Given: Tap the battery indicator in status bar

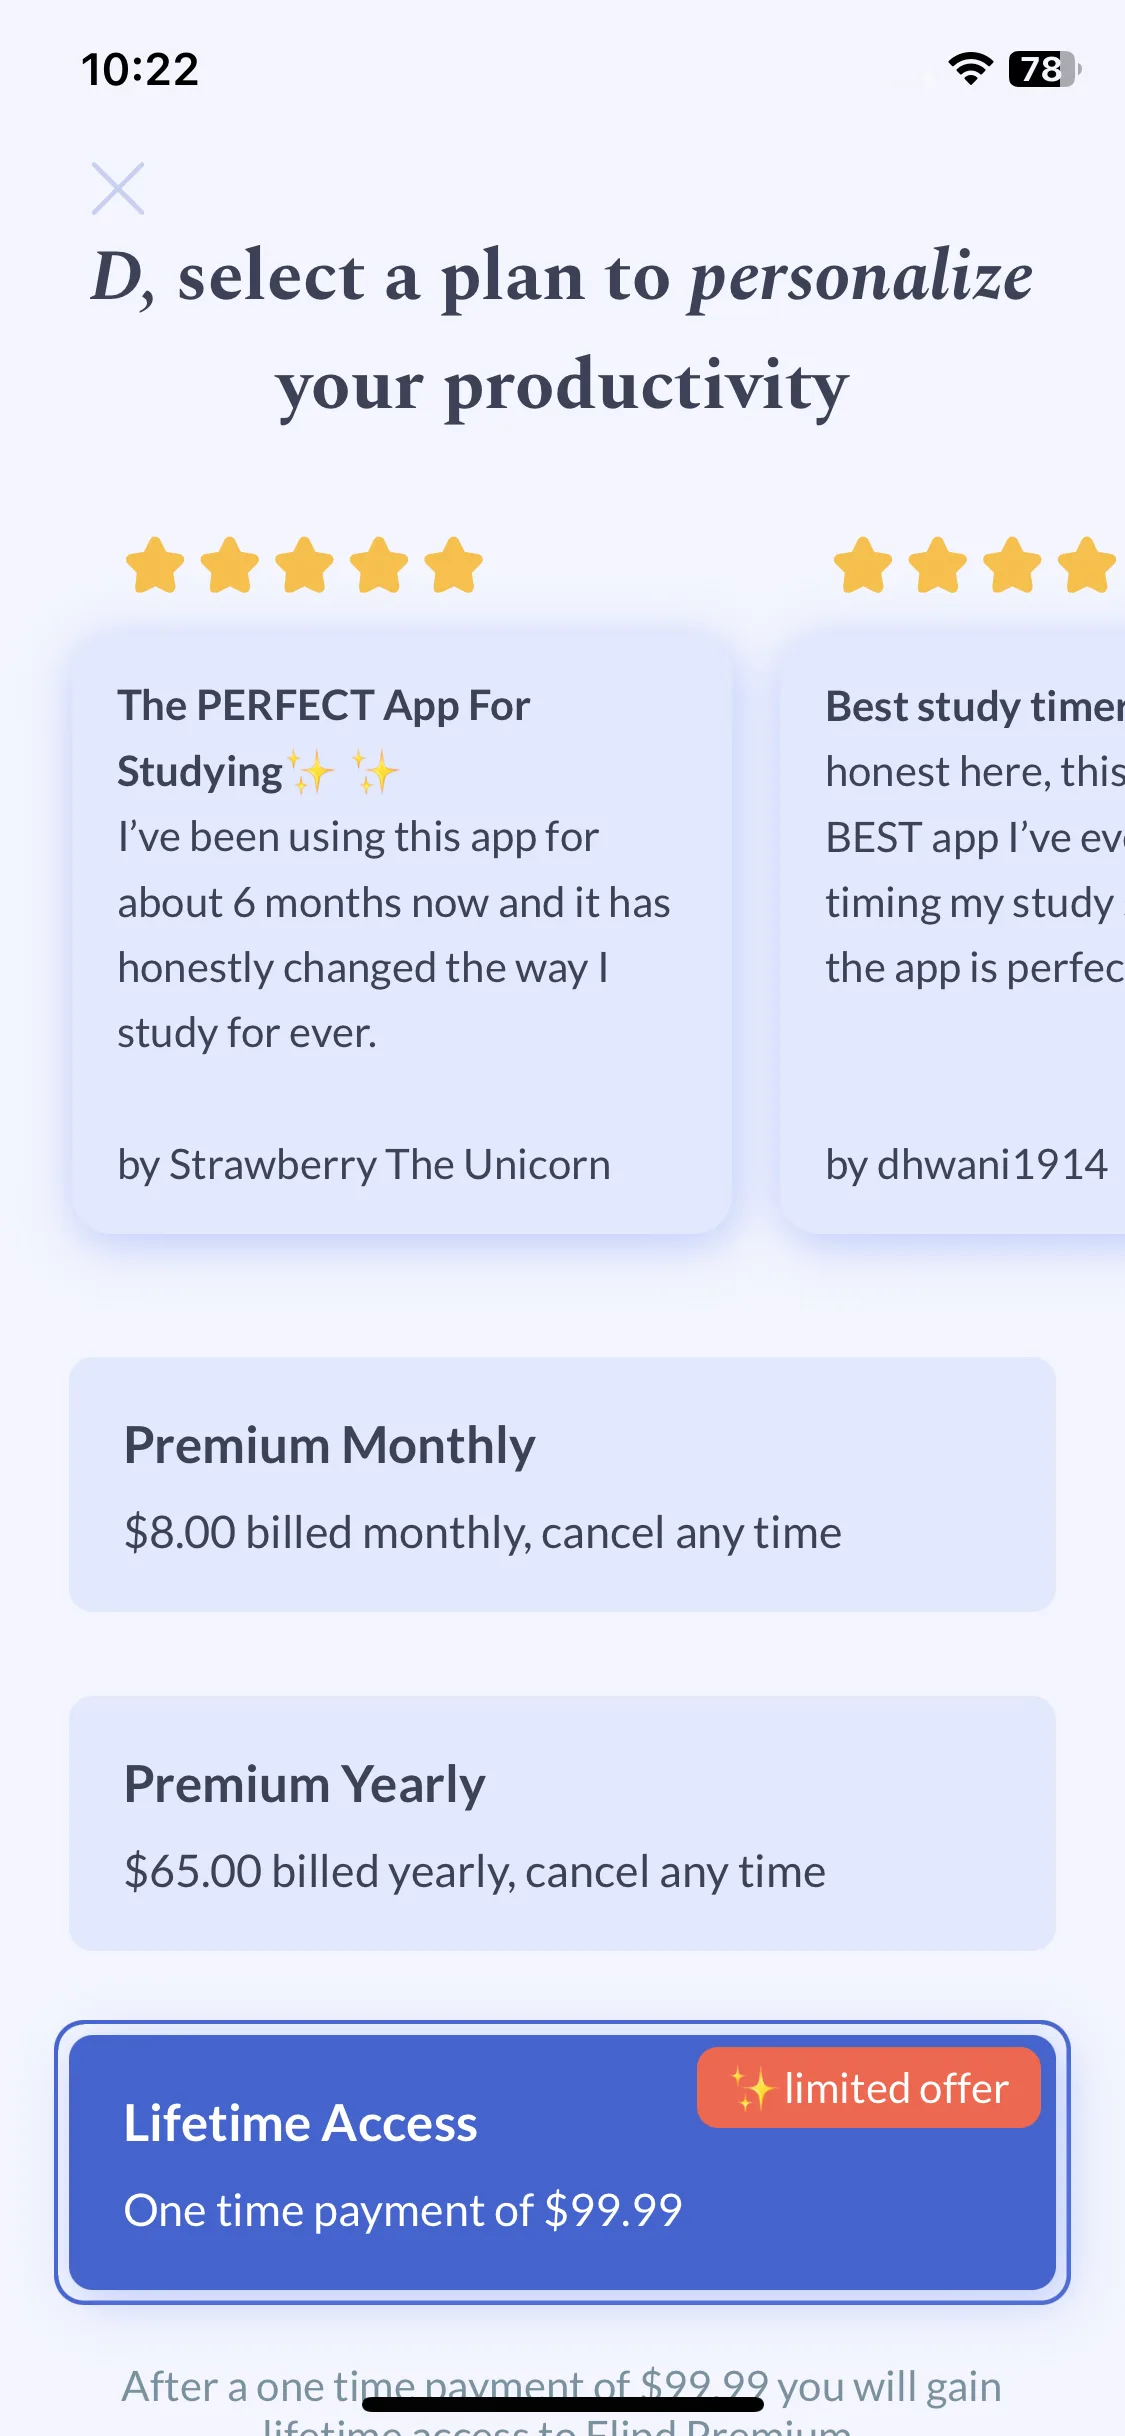Looking at the screenshot, I should [x=1045, y=69].
